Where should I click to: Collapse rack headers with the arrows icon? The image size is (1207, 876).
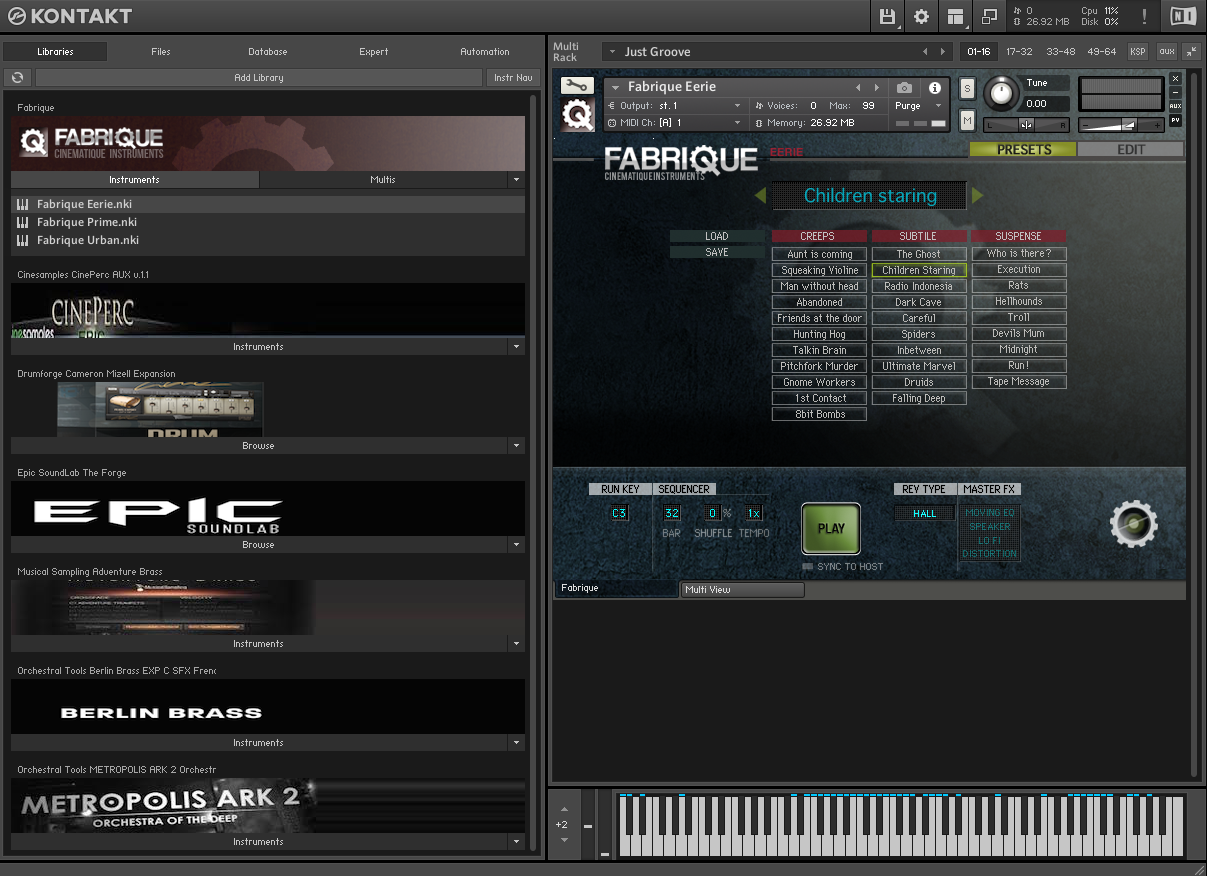tap(1191, 52)
